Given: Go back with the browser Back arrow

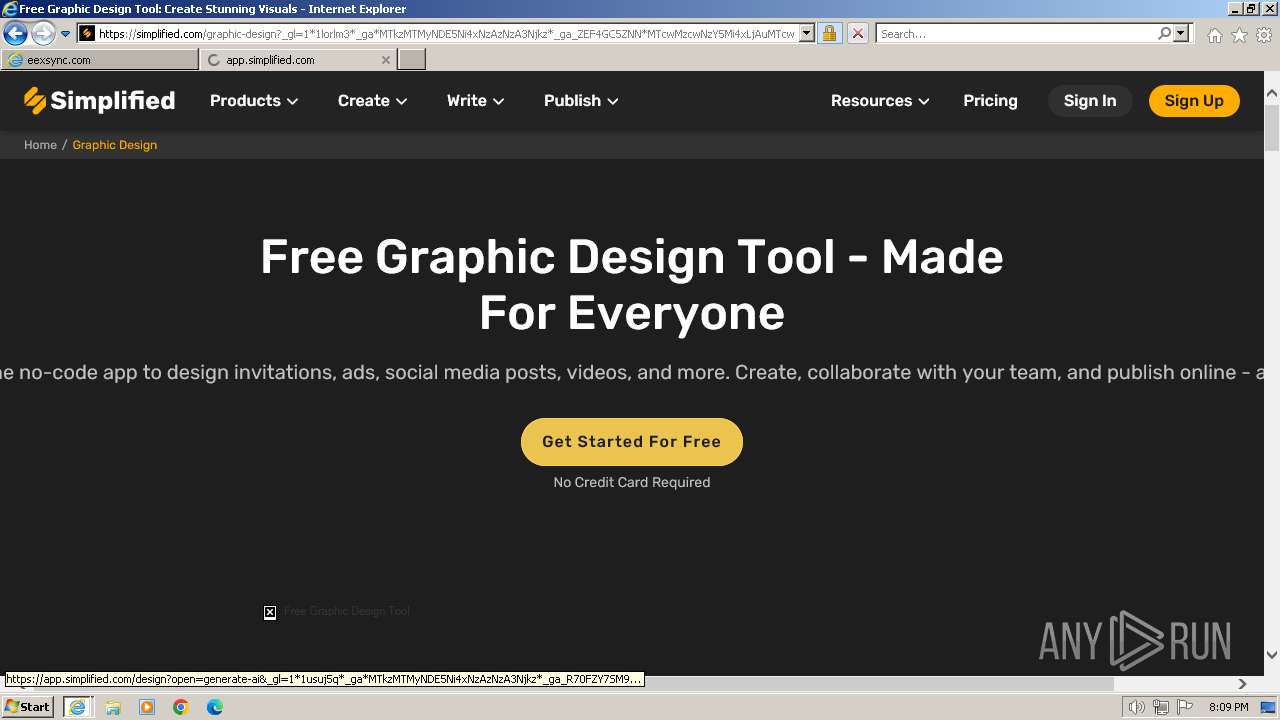Looking at the screenshot, I should pos(15,34).
